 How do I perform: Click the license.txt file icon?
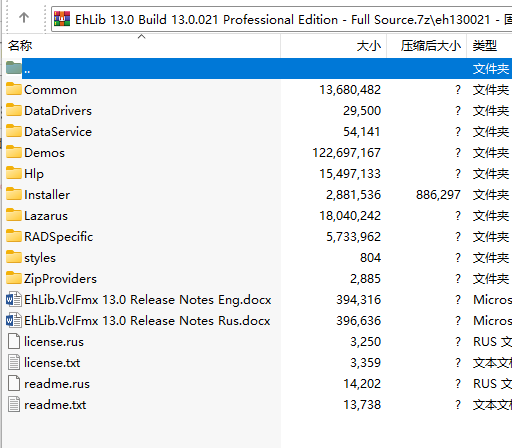point(14,362)
